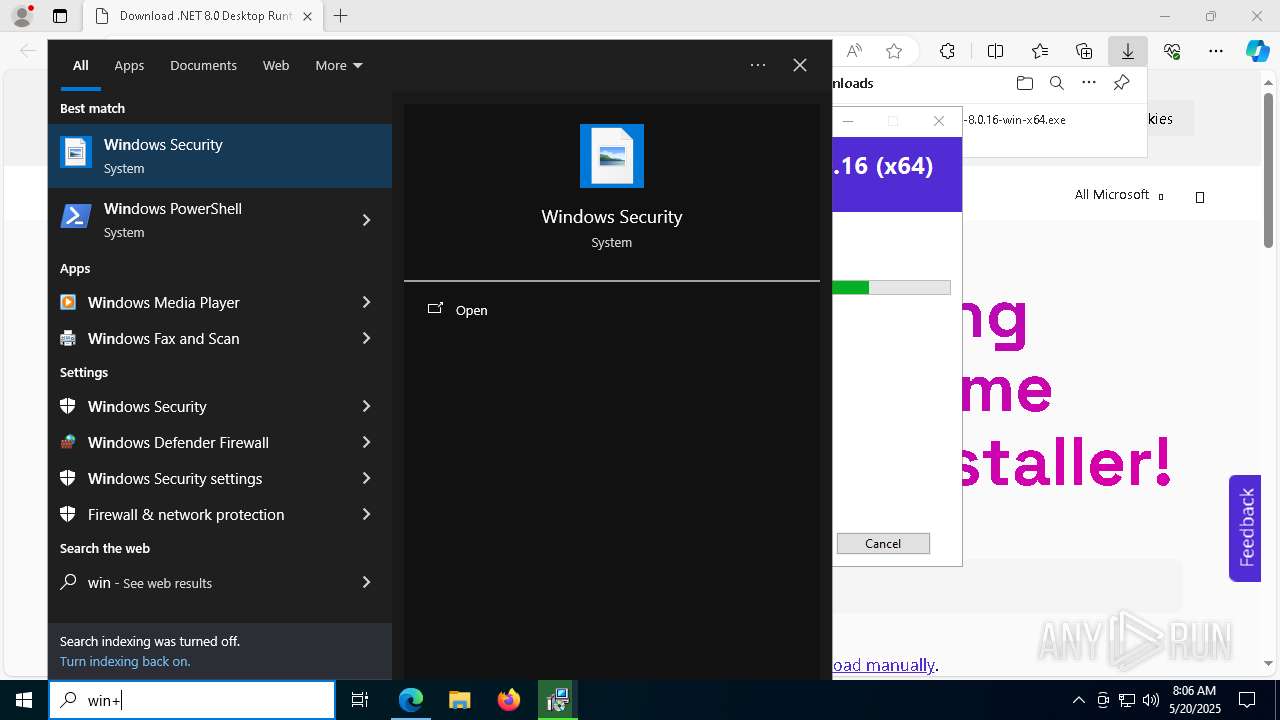Expand Windows Defender Firewall result options
This screenshot has width=1280, height=720.
(366, 442)
